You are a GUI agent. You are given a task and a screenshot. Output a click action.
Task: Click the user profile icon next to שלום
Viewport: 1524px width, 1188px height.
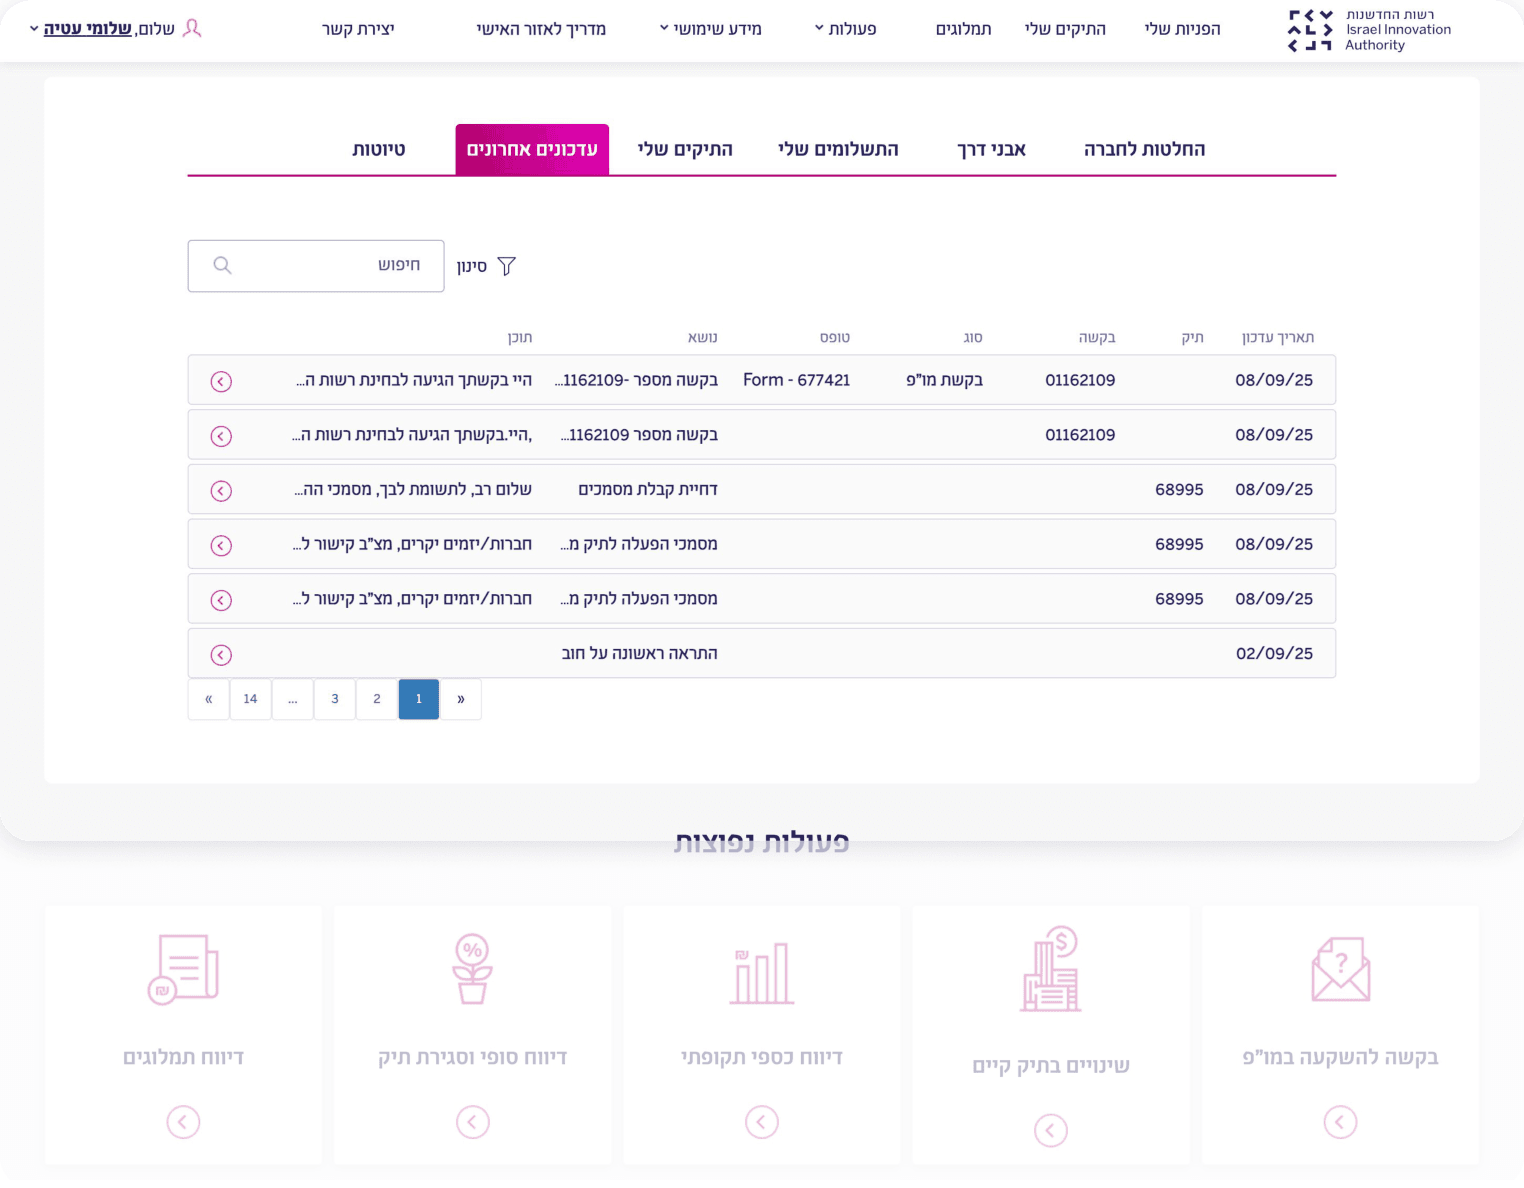tap(192, 28)
